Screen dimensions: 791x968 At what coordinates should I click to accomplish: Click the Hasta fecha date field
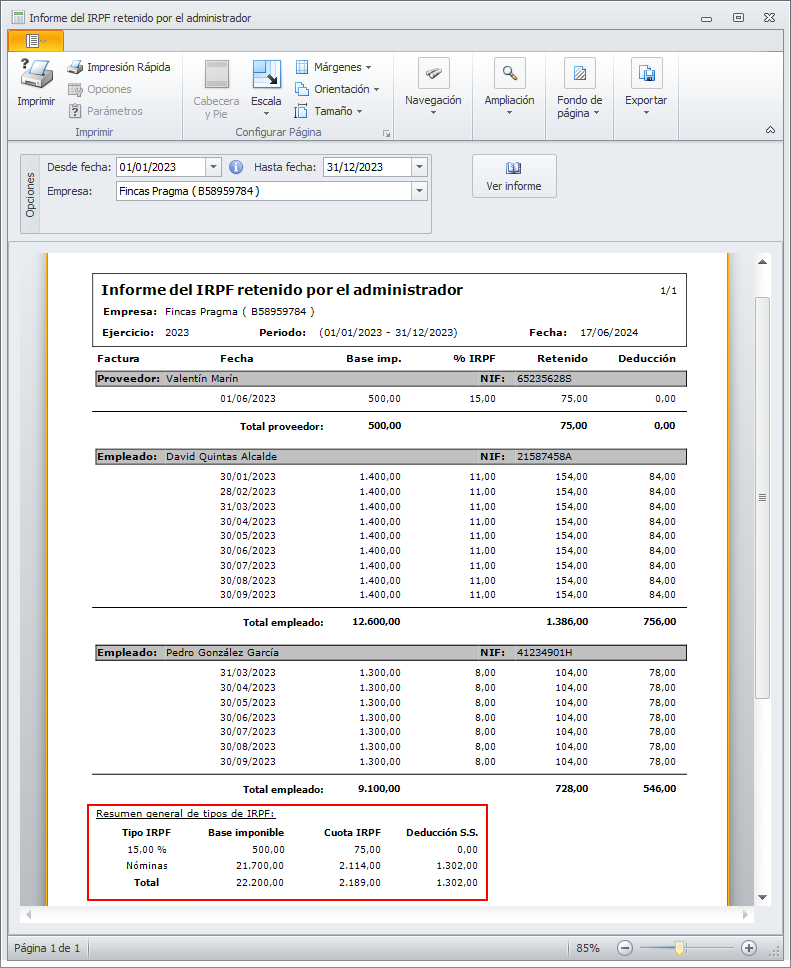(x=365, y=167)
